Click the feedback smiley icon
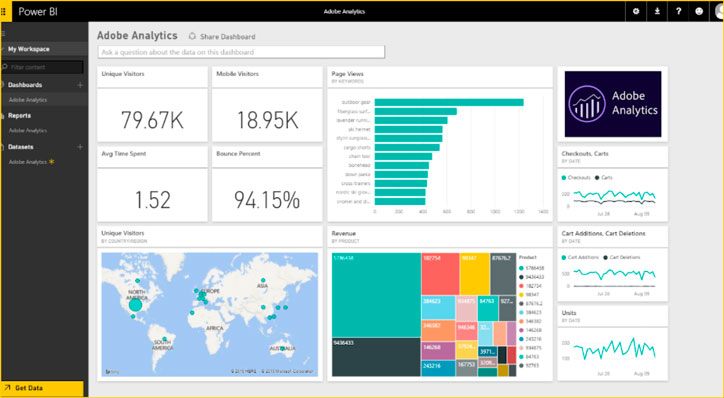Screen dimensions: 724x398 pyautogui.click(x=699, y=12)
